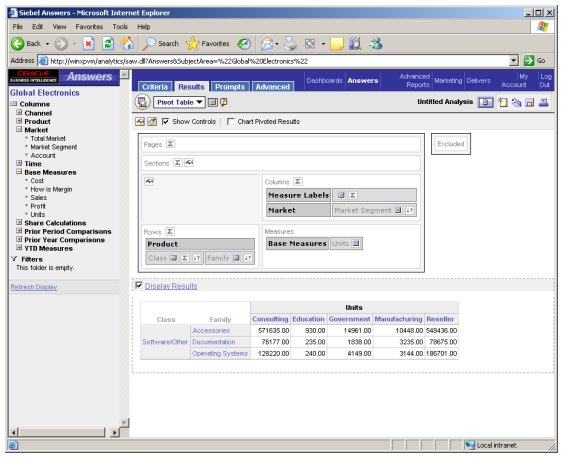The width and height of the screenshot is (565, 457).
Task: Click the Class column sort icon
Action: [196, 258]
